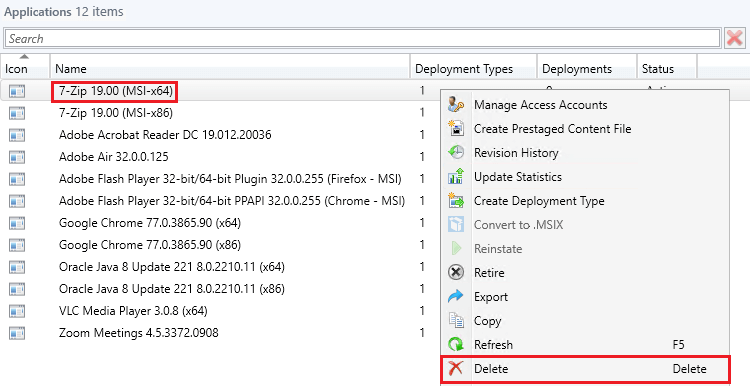Select Adobe Air 32.0.0.125
Image resolution: width=750 pixels, height=386 pixels.
click(113, 157)
